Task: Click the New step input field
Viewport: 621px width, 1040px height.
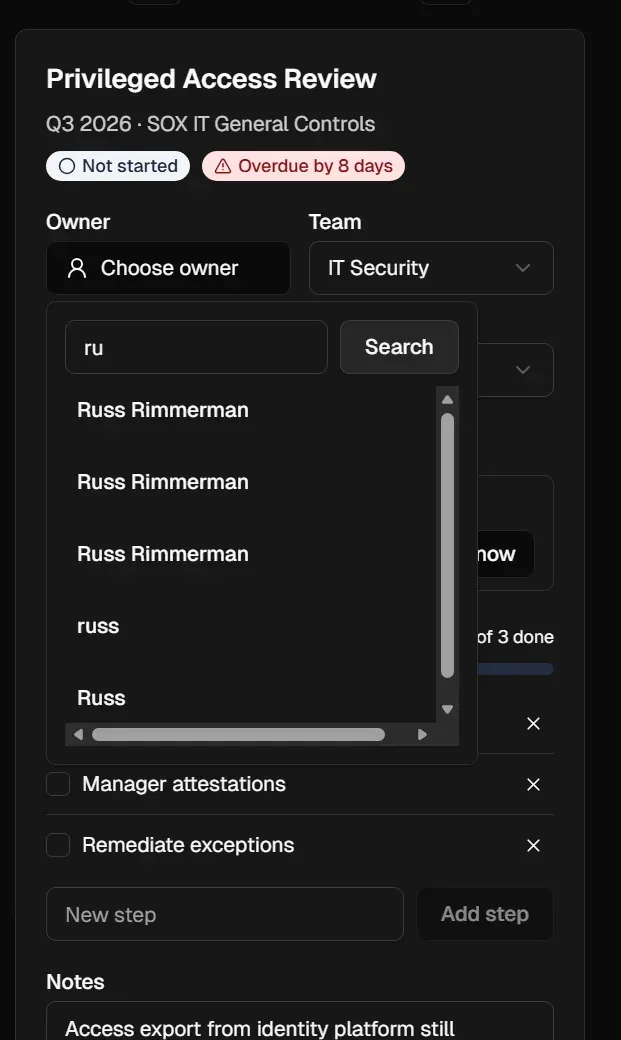Action: [x=225, y=914]
